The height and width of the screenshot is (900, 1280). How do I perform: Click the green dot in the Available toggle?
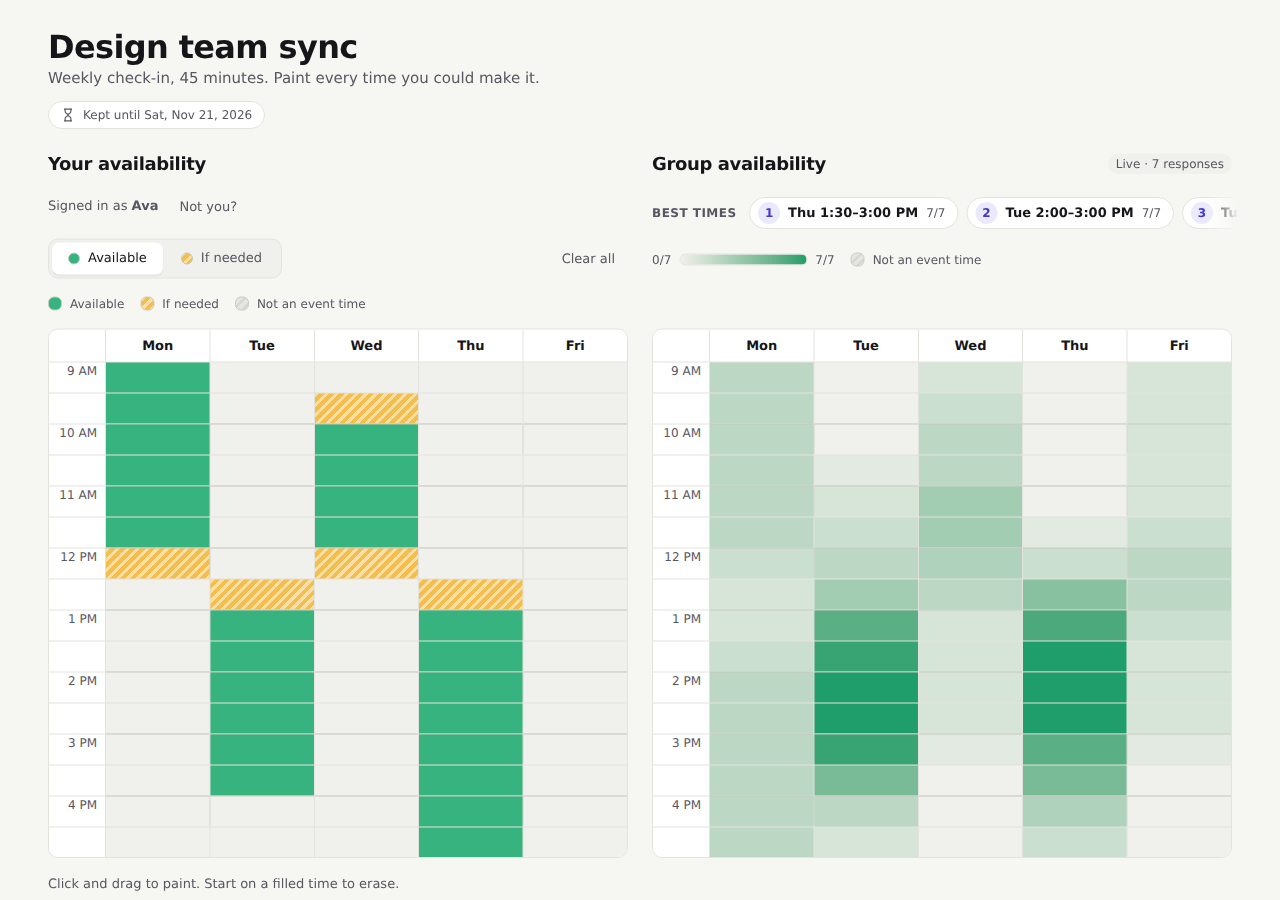74,258
